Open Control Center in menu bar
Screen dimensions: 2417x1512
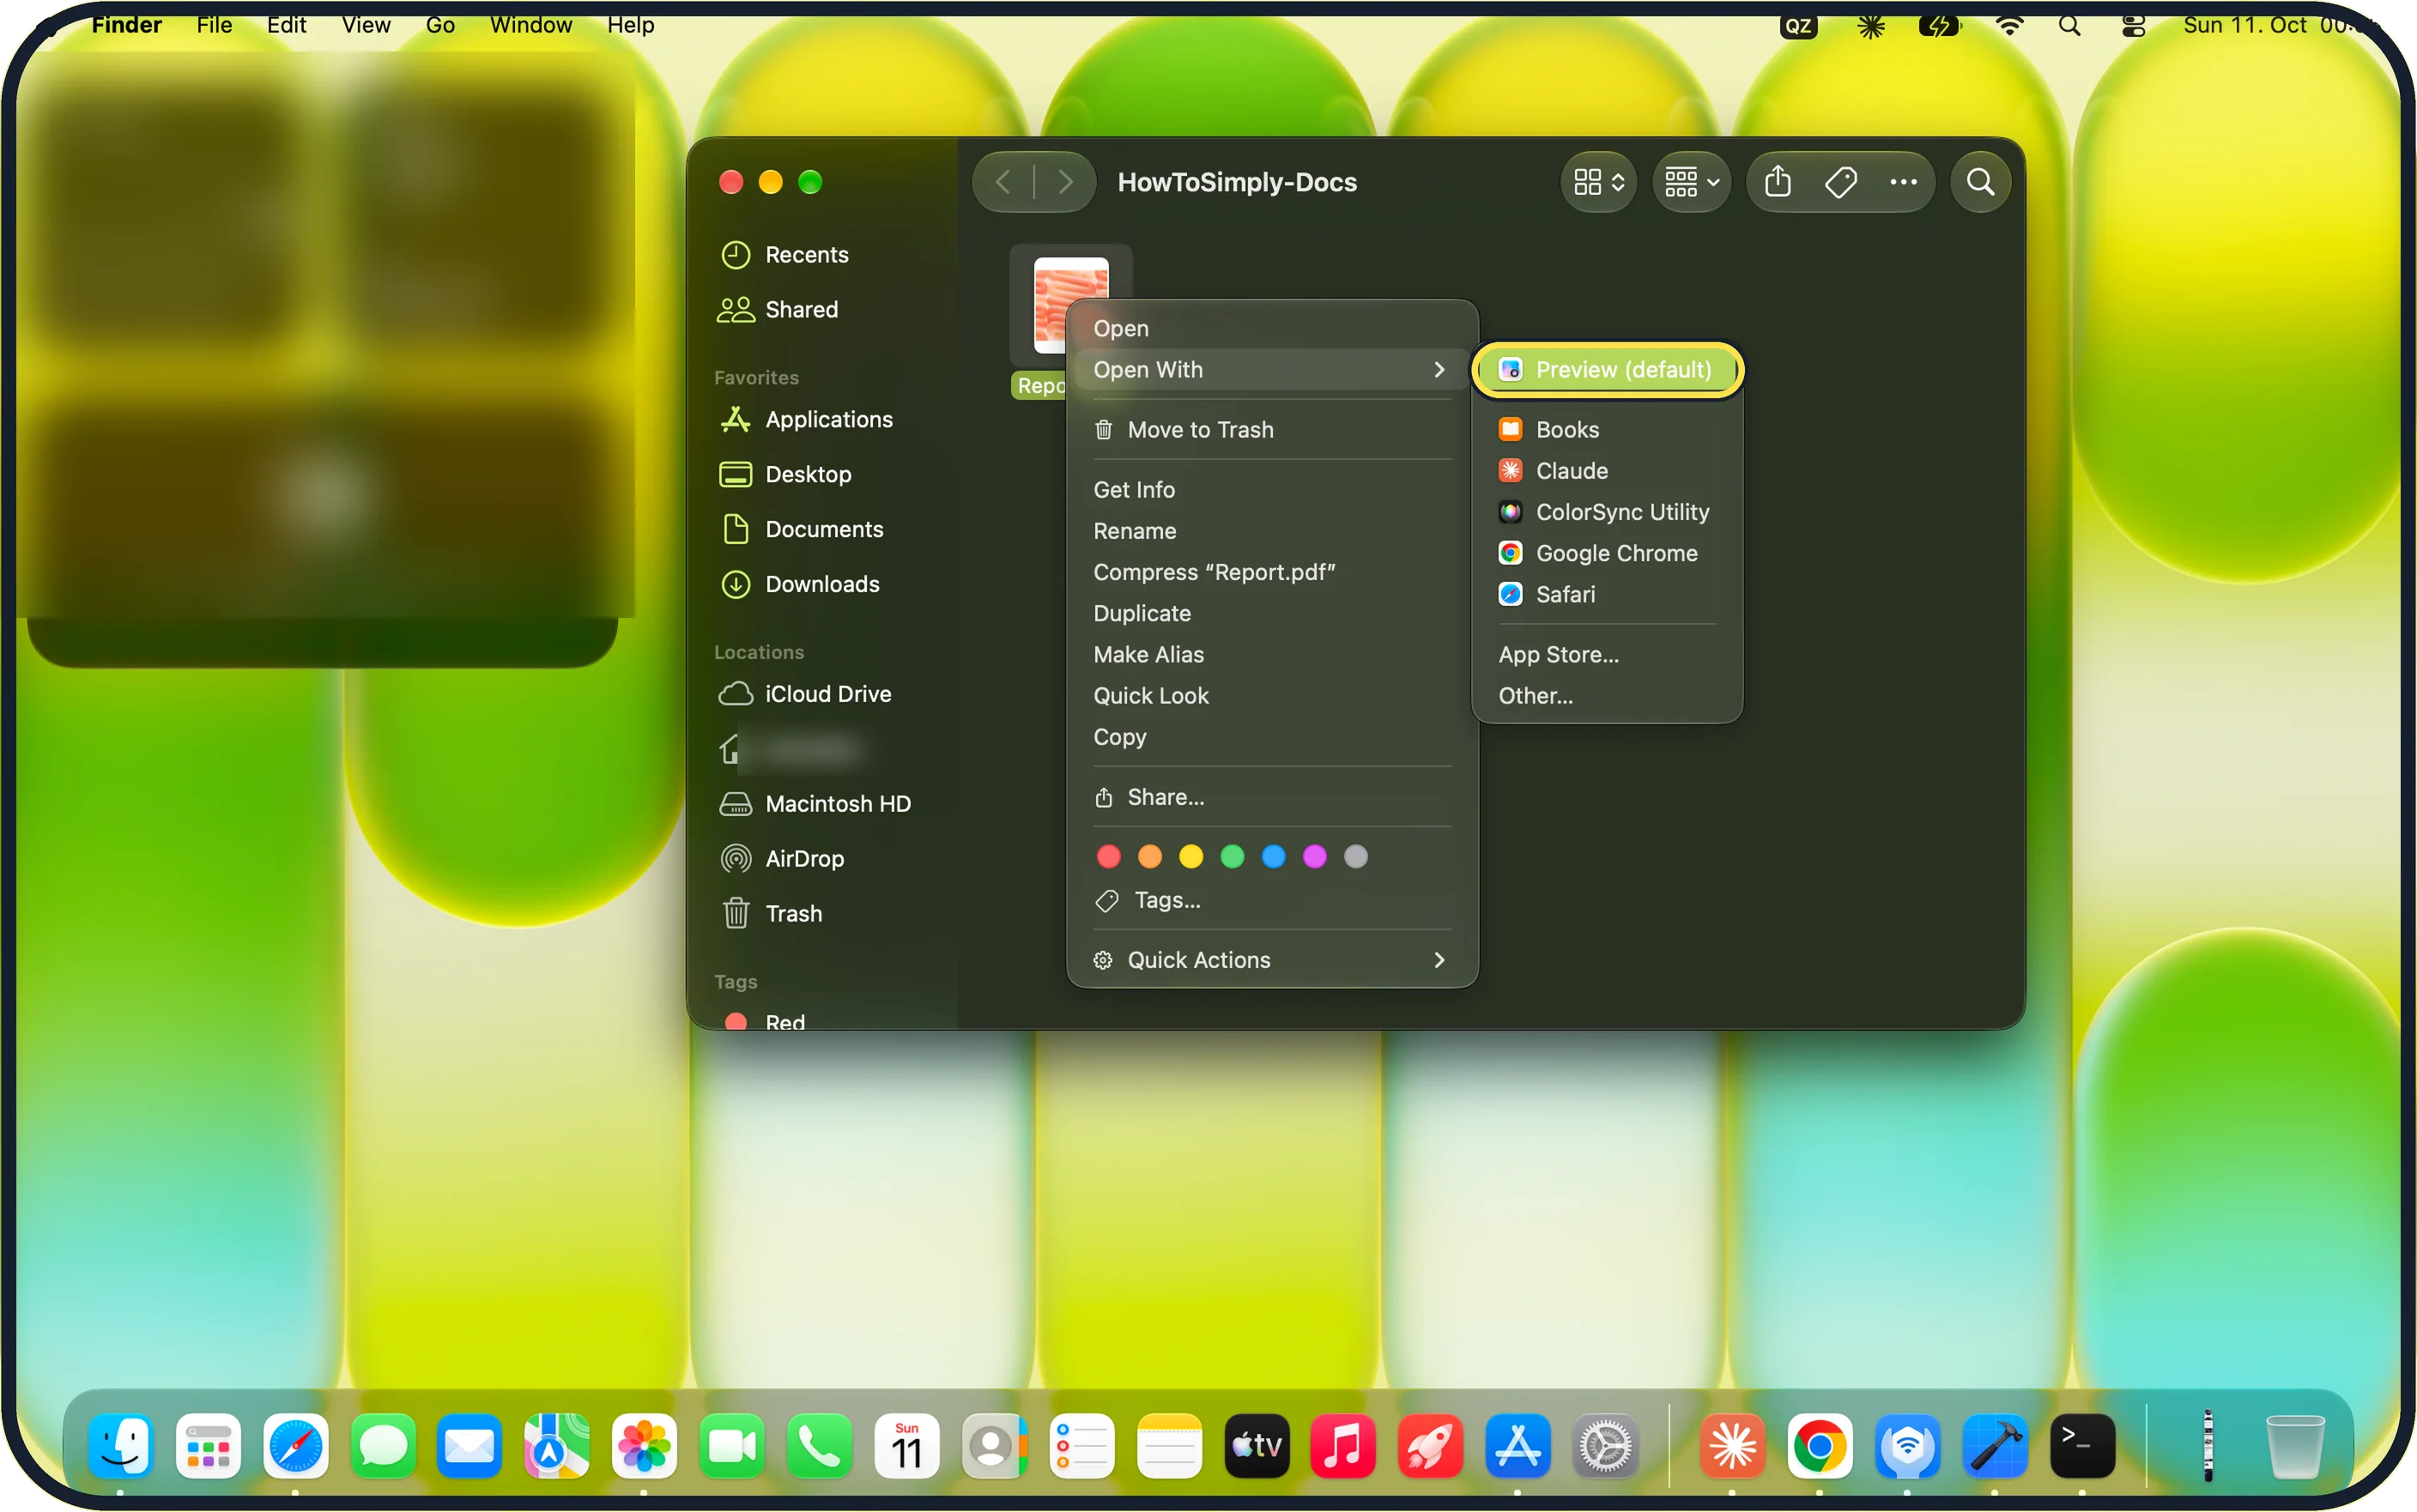2132,25
